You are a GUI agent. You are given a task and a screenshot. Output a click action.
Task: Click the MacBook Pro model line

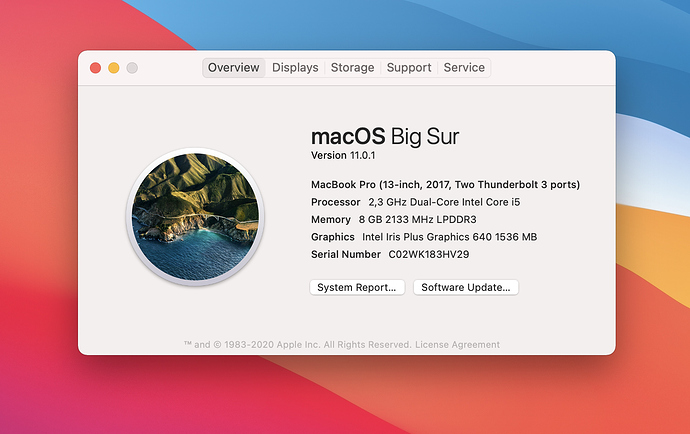point(445,184)
